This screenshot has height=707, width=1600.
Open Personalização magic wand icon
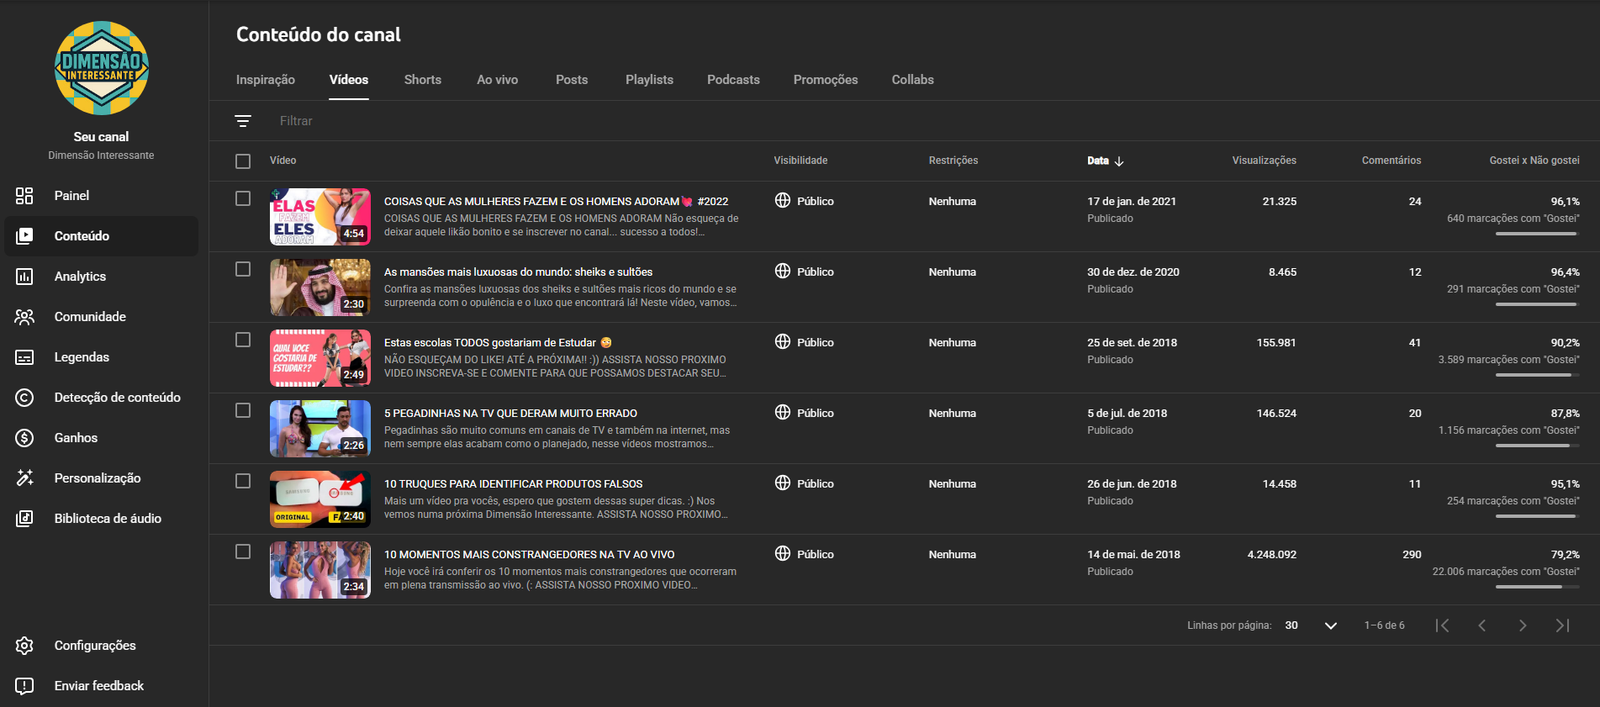coord(25,478)
